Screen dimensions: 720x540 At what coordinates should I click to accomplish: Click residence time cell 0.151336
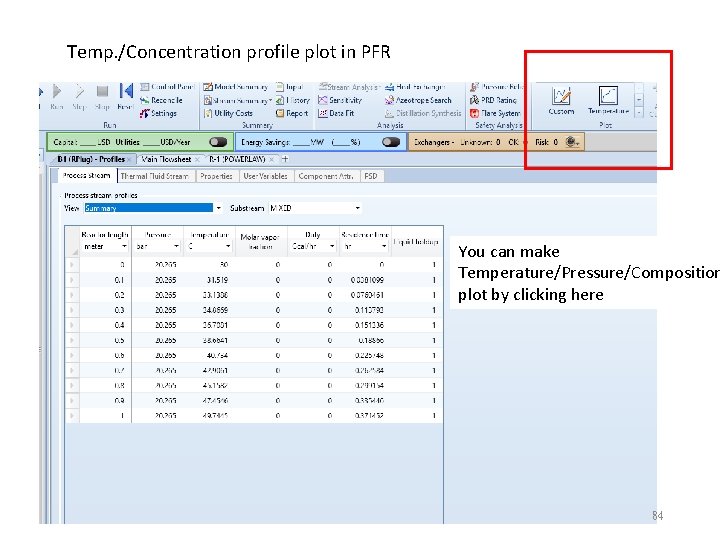(x=366, y=325)
